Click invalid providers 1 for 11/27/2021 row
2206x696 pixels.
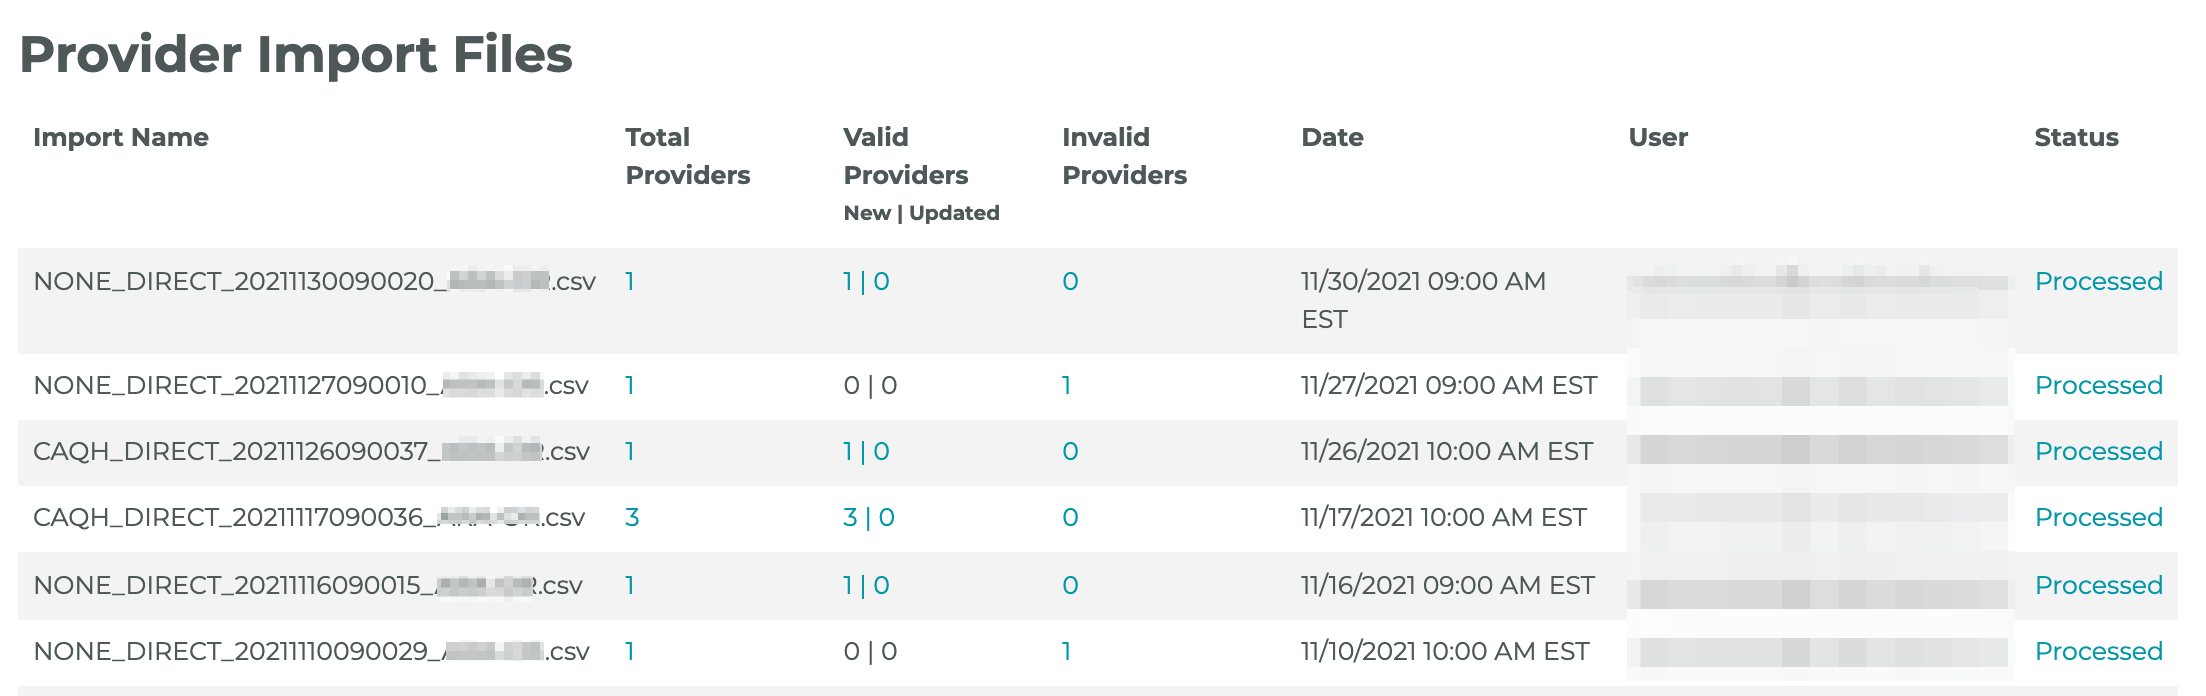(x=1067, y=385)
